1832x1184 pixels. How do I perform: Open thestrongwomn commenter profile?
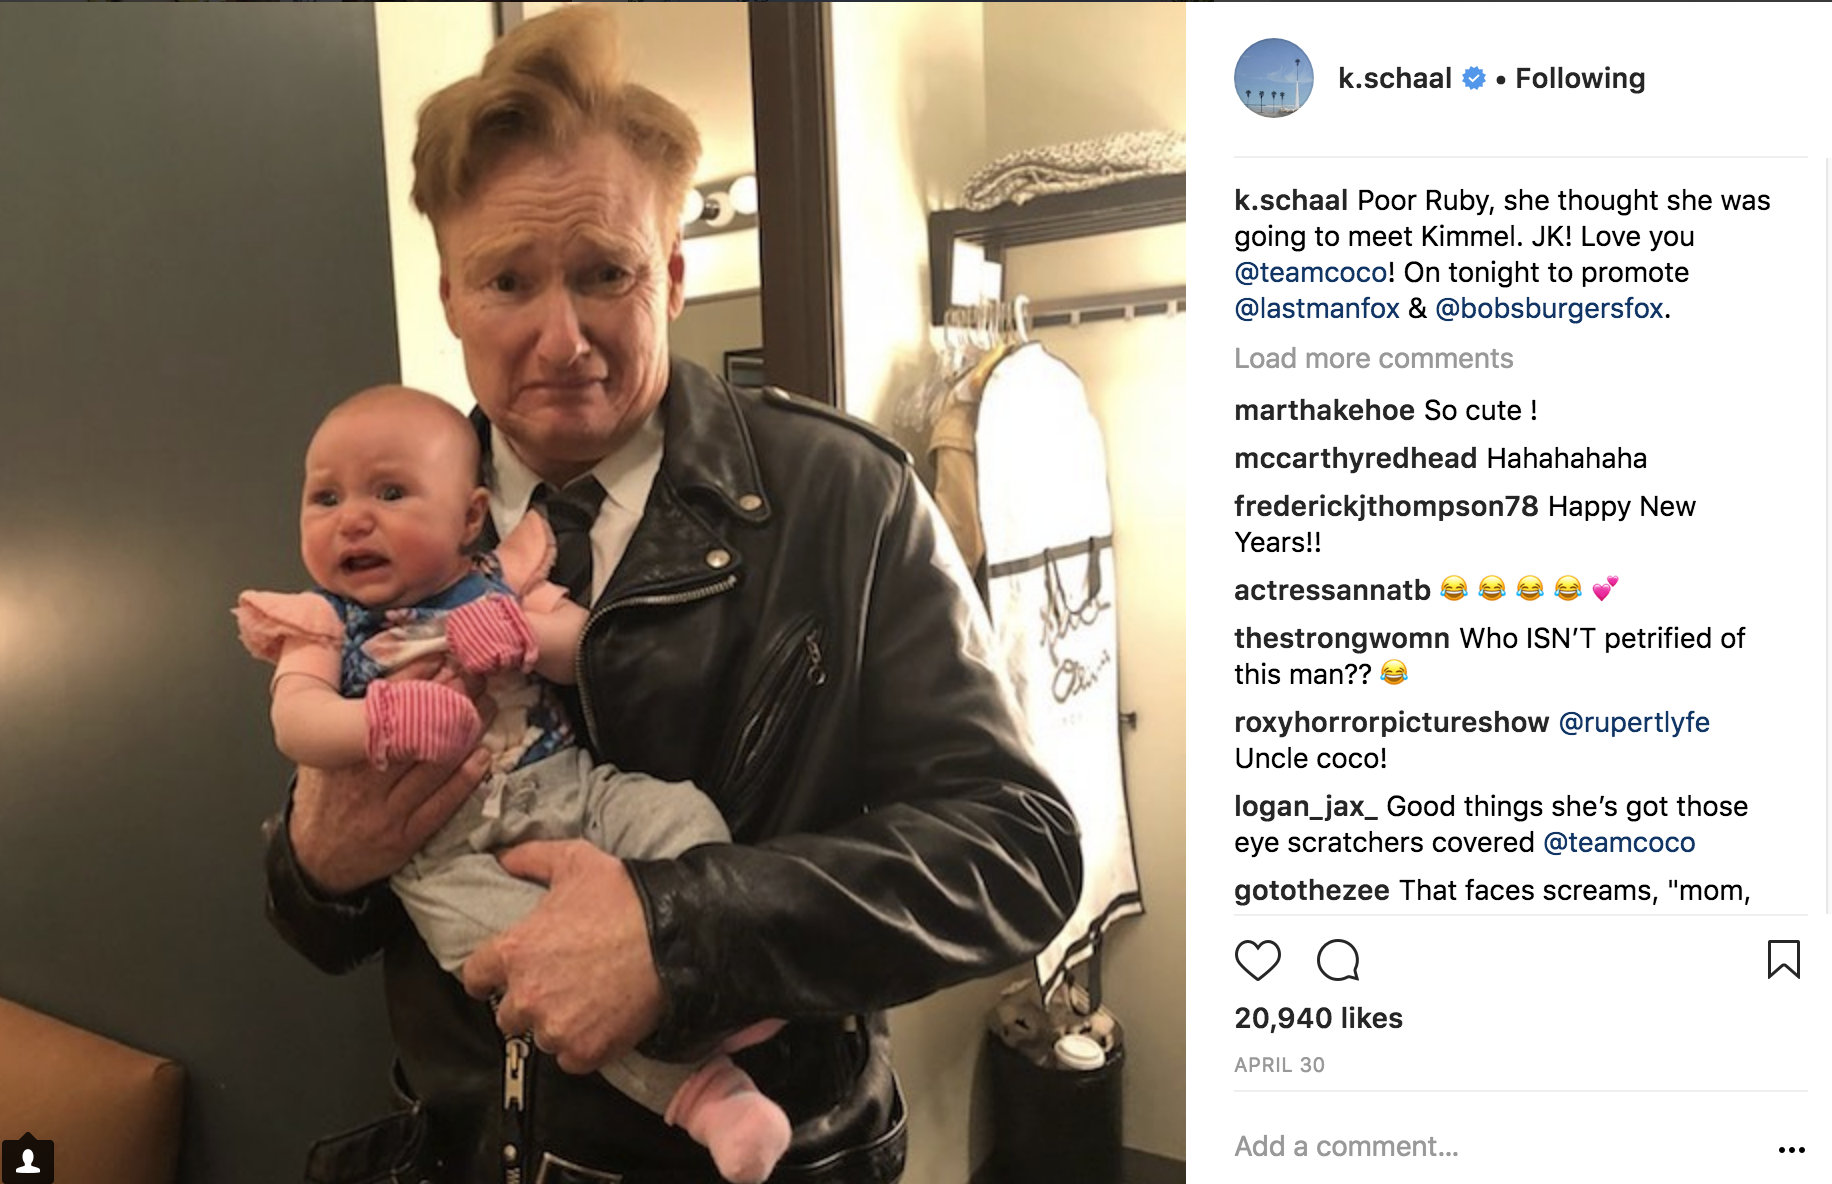coord(1341,638)
